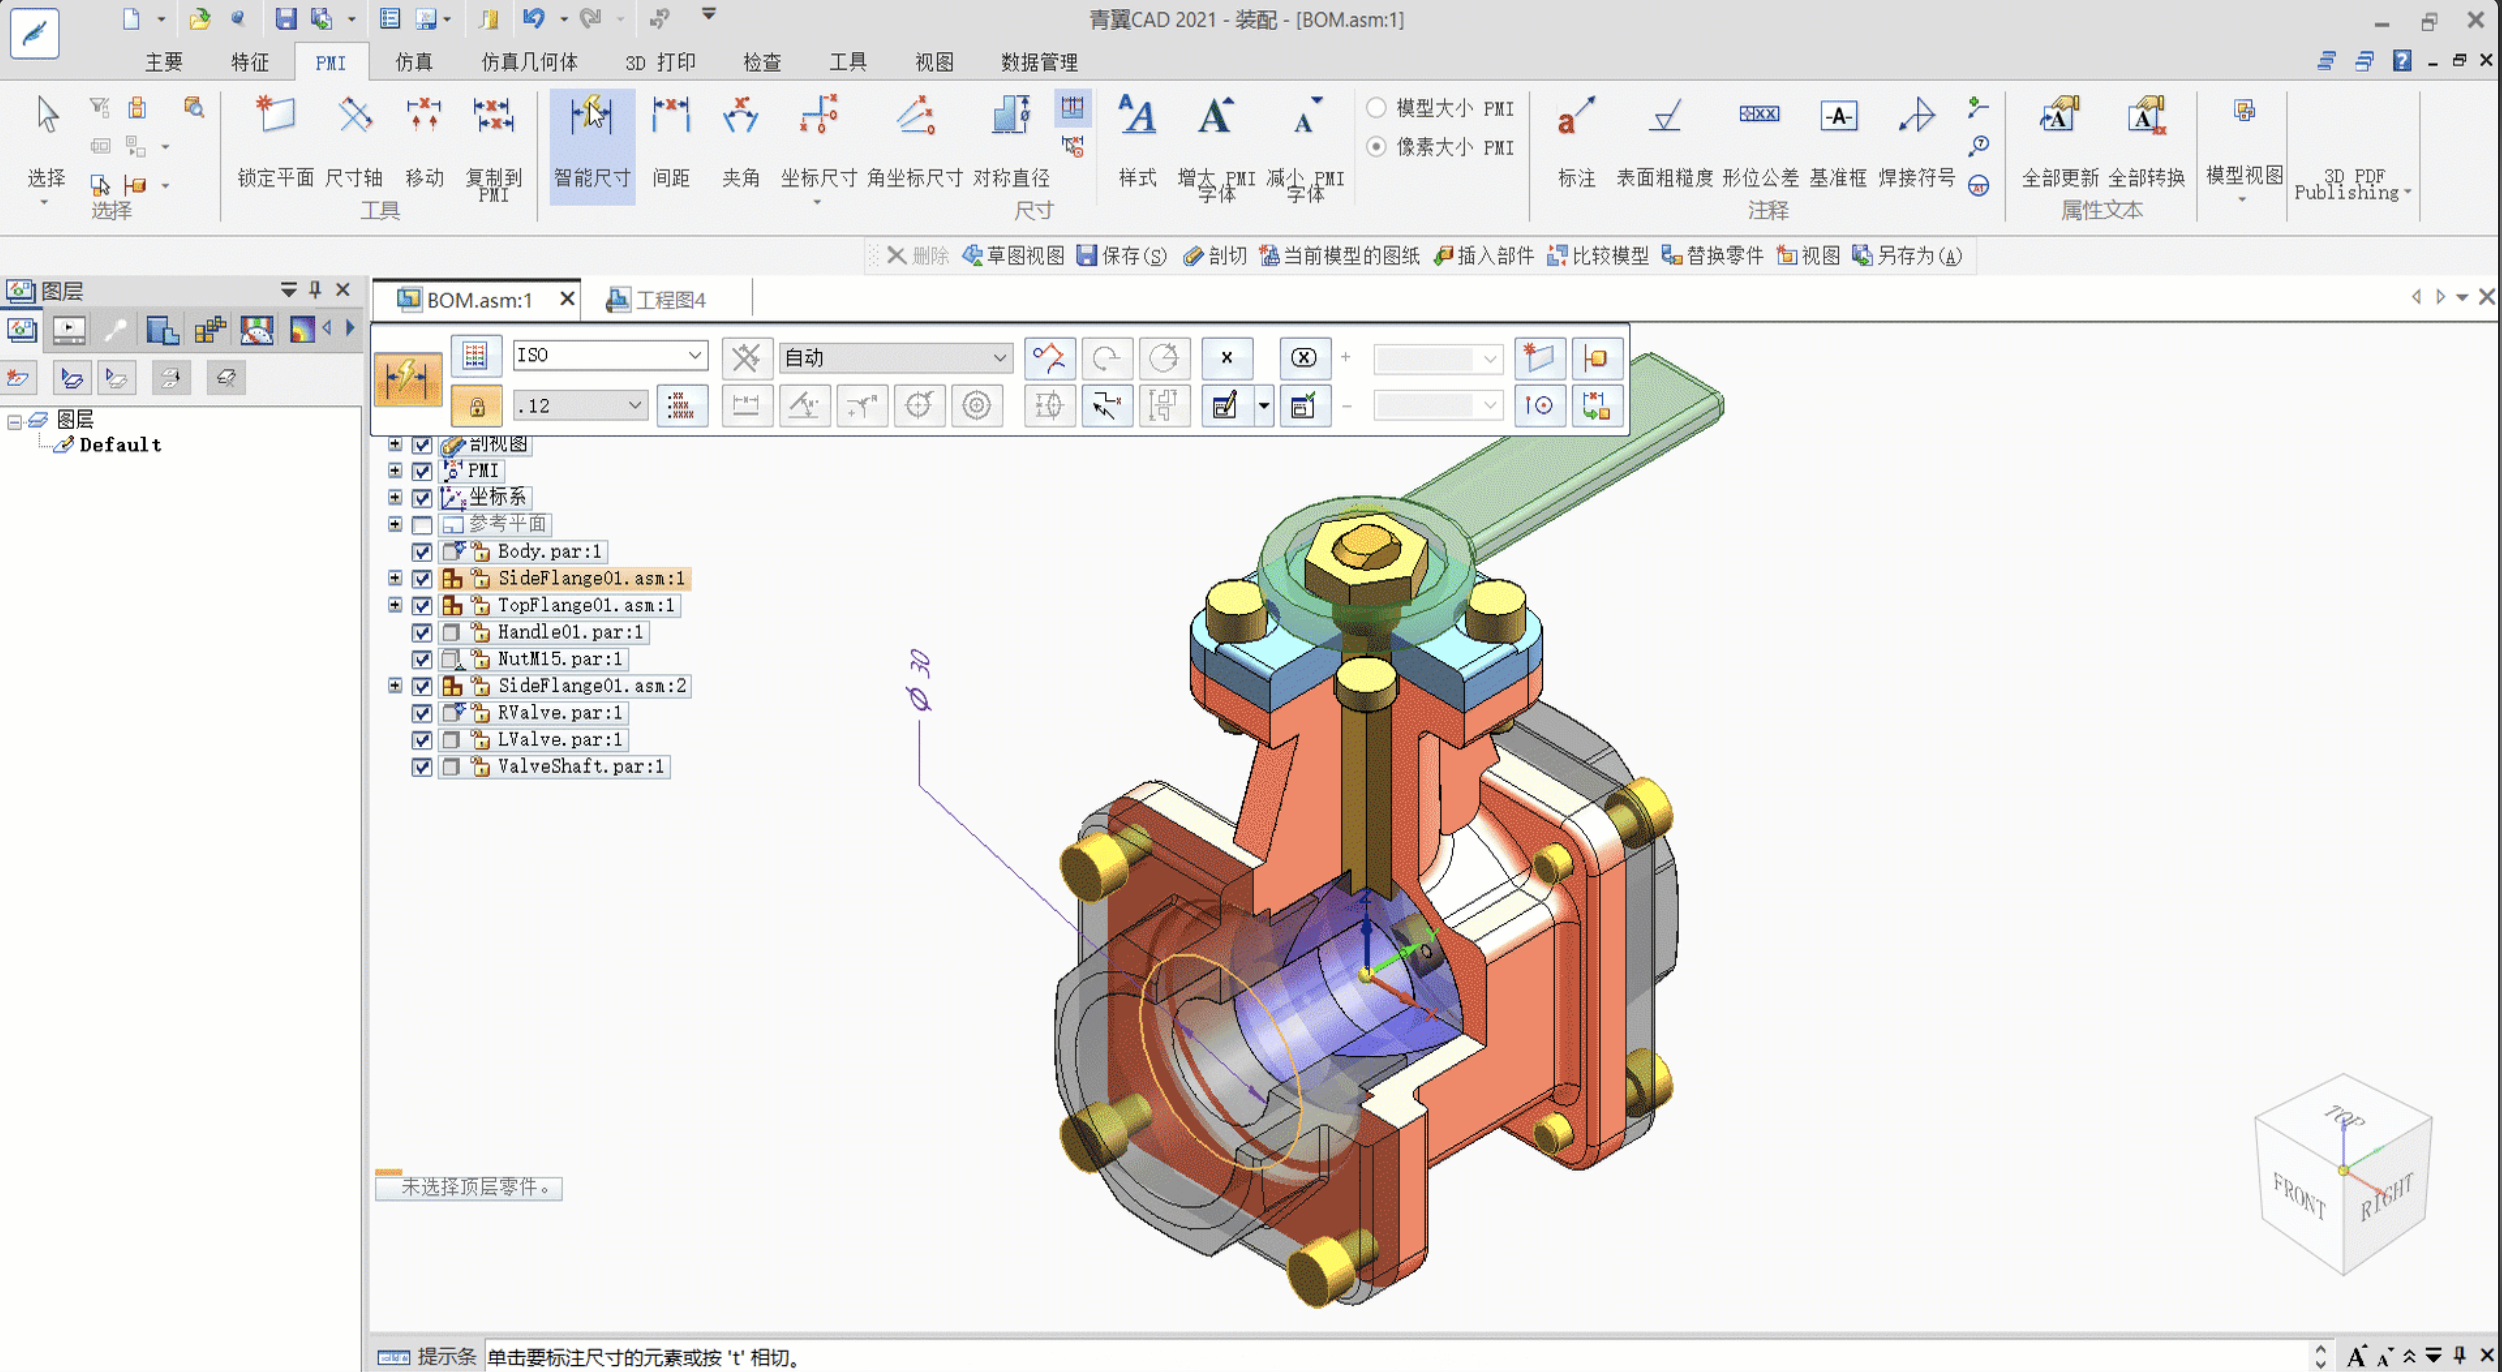Open the 数据管理 ribbon tab
The image size is (2502, 1372).
pos(1039,62)
